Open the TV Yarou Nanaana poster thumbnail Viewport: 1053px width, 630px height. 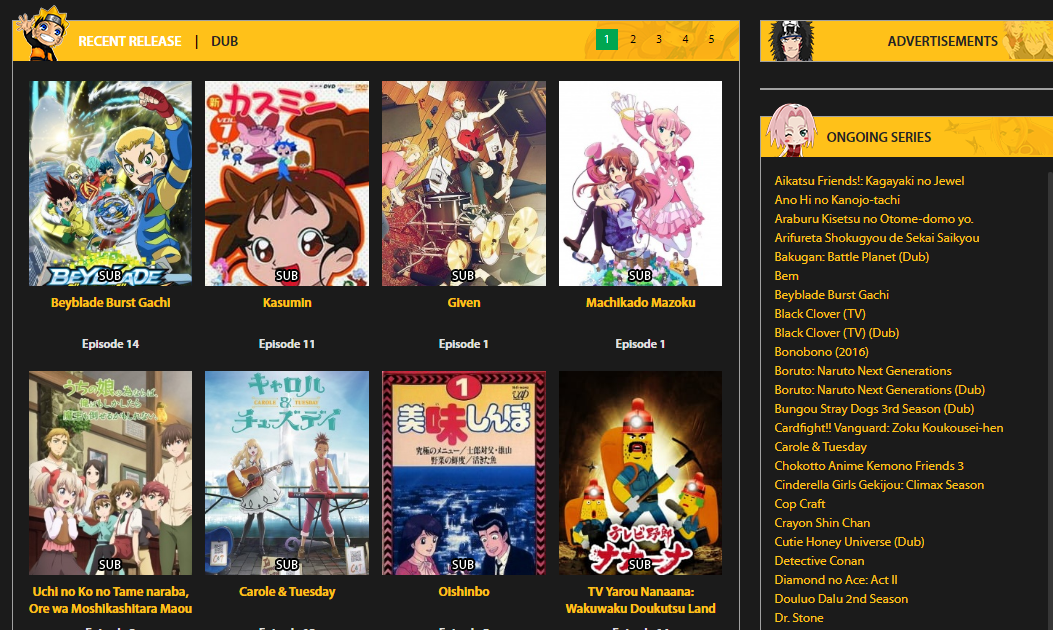640,473
